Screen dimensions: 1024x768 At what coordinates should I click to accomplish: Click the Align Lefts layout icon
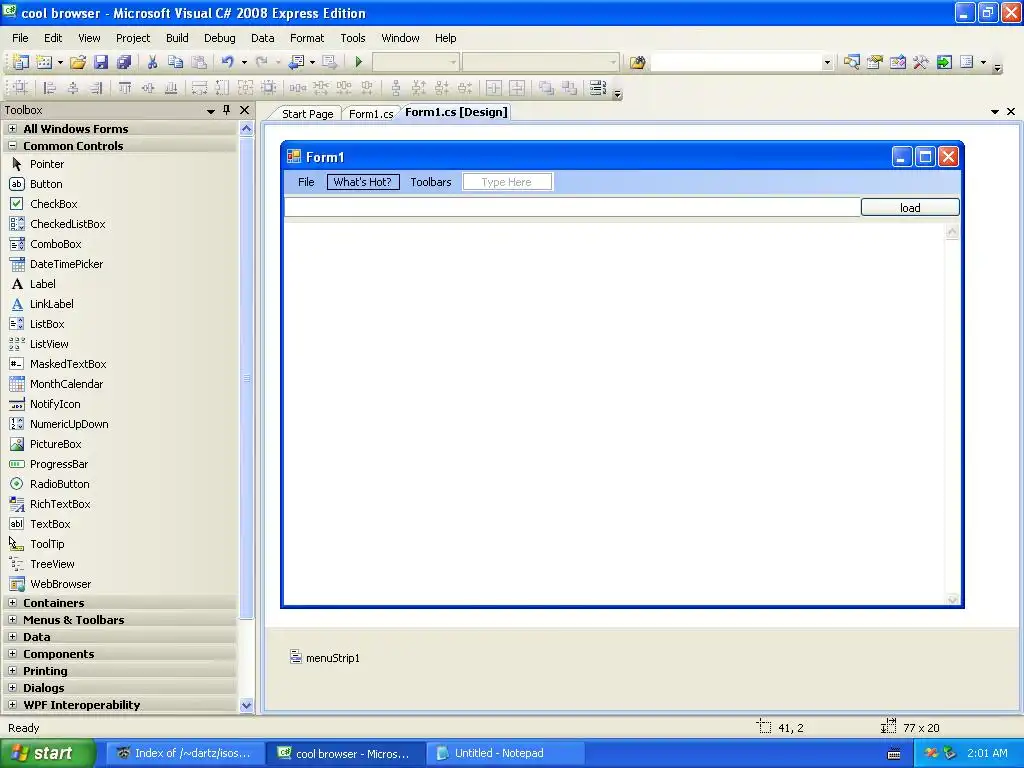coord(49,88)
